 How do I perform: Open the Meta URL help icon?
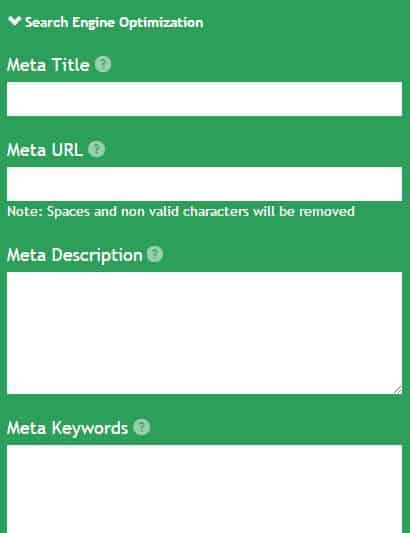tap(97, 149)
